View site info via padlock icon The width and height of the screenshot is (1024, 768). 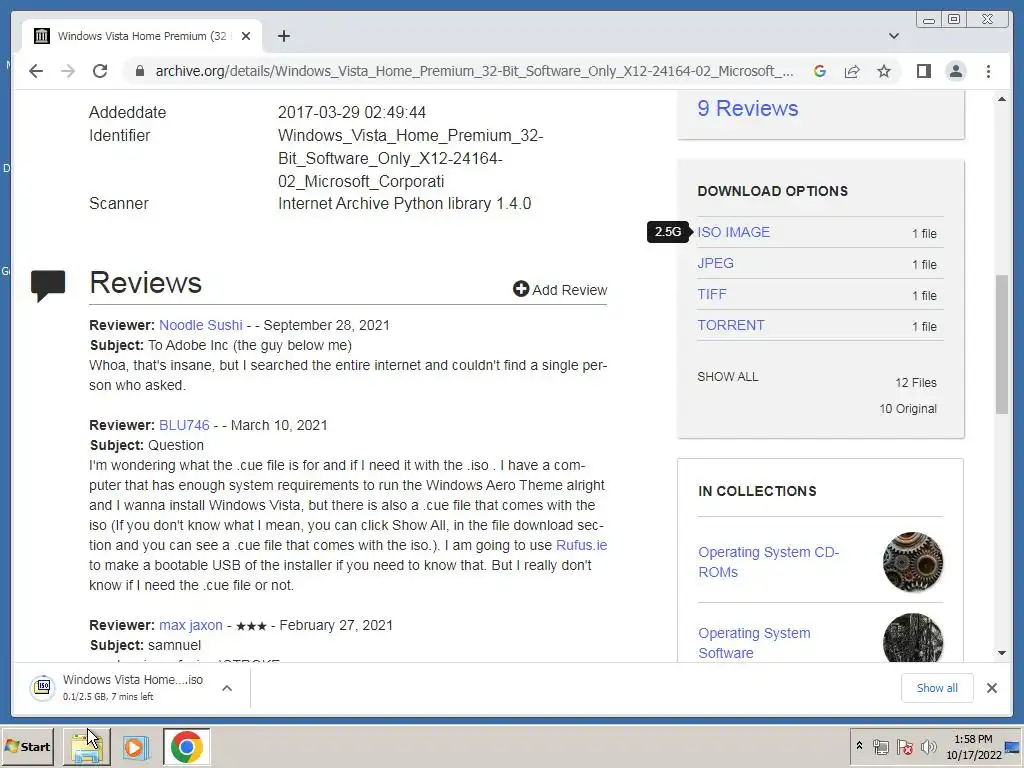[139, 71]
